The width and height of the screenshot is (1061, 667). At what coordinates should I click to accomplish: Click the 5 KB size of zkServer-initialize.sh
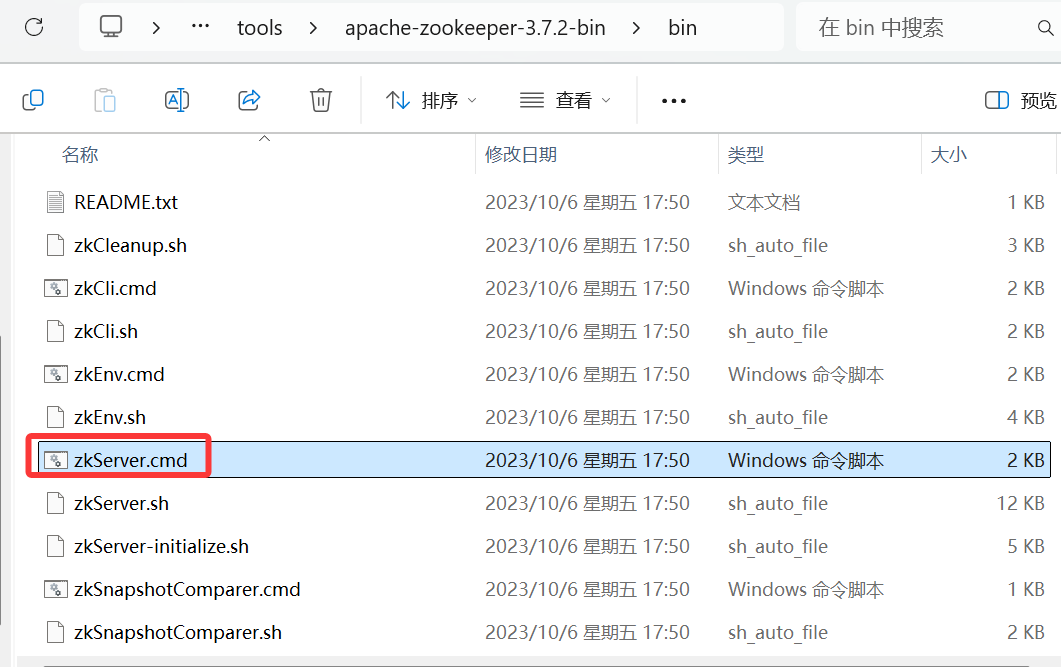[1026, 547]
